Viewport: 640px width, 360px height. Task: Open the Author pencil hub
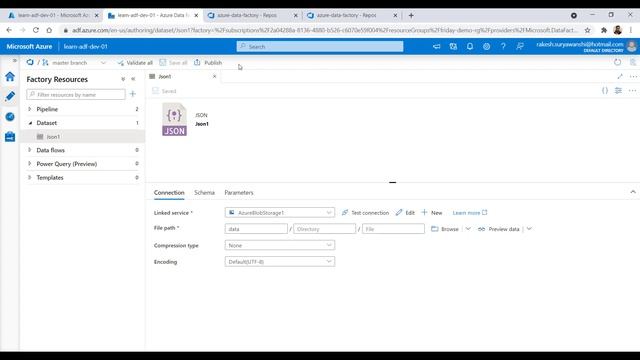pos(10,96)
